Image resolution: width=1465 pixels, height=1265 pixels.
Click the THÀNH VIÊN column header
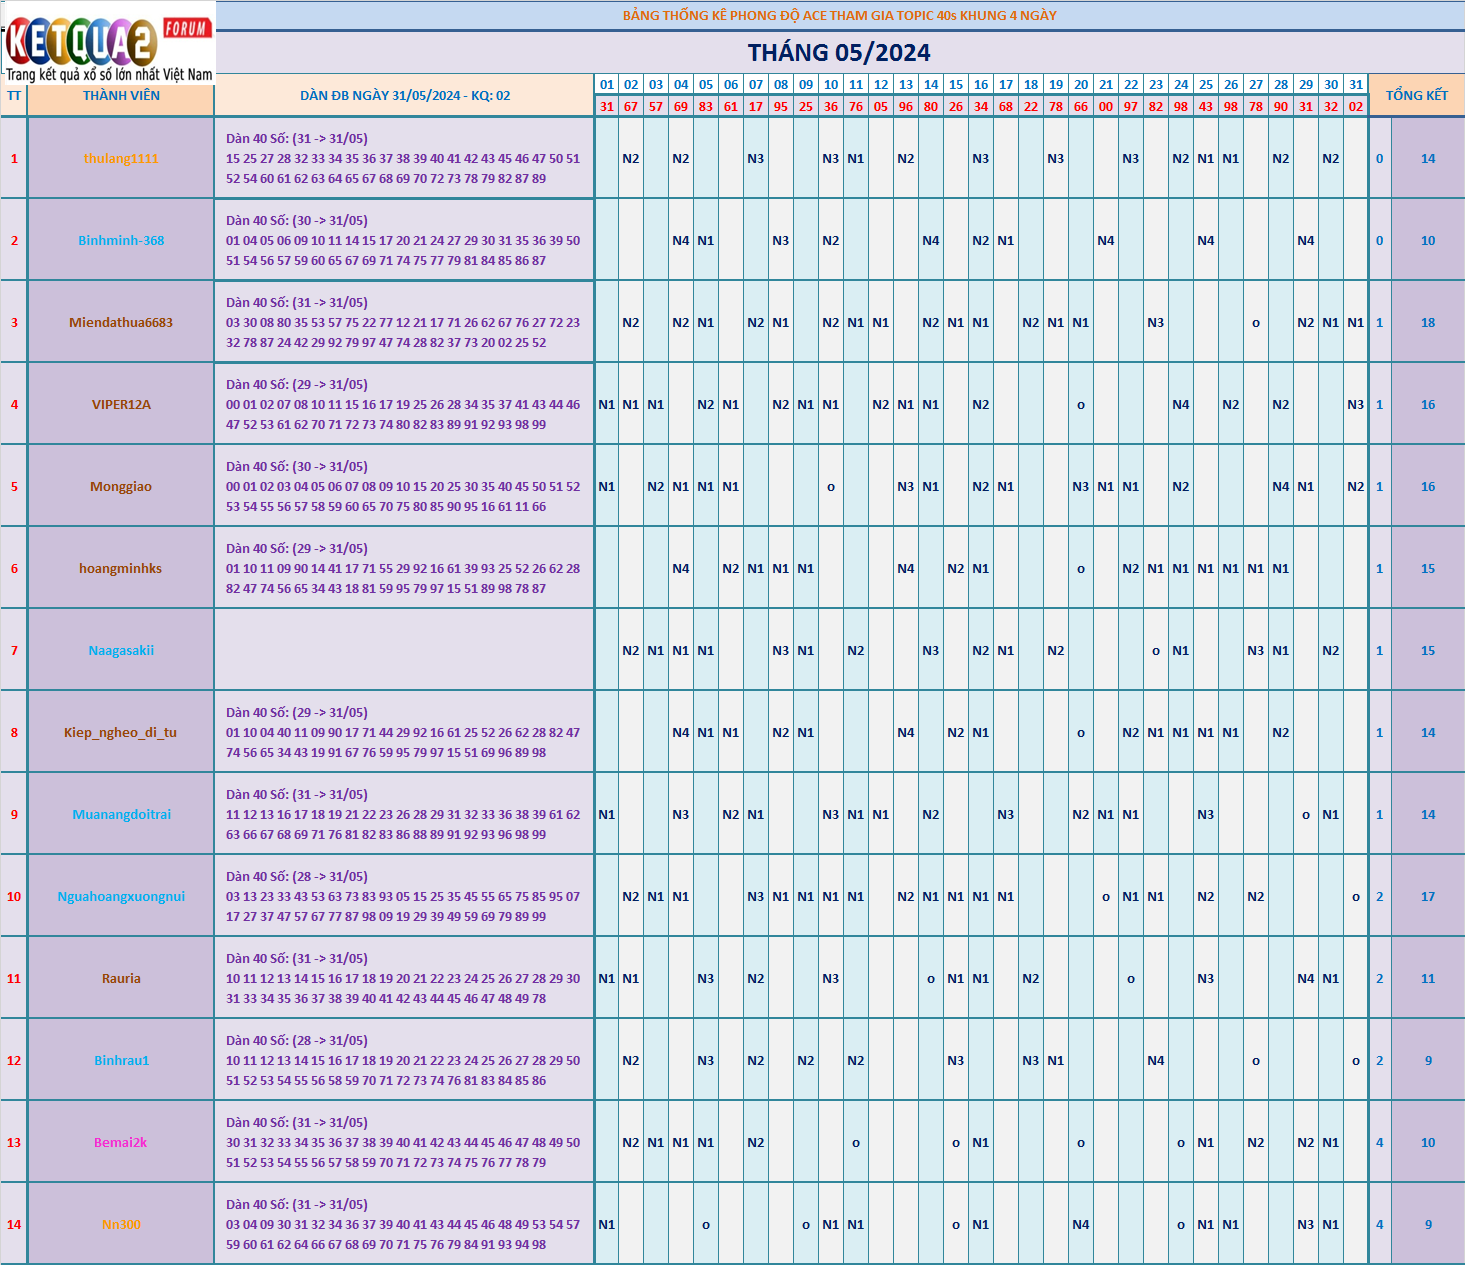(121, 96)
